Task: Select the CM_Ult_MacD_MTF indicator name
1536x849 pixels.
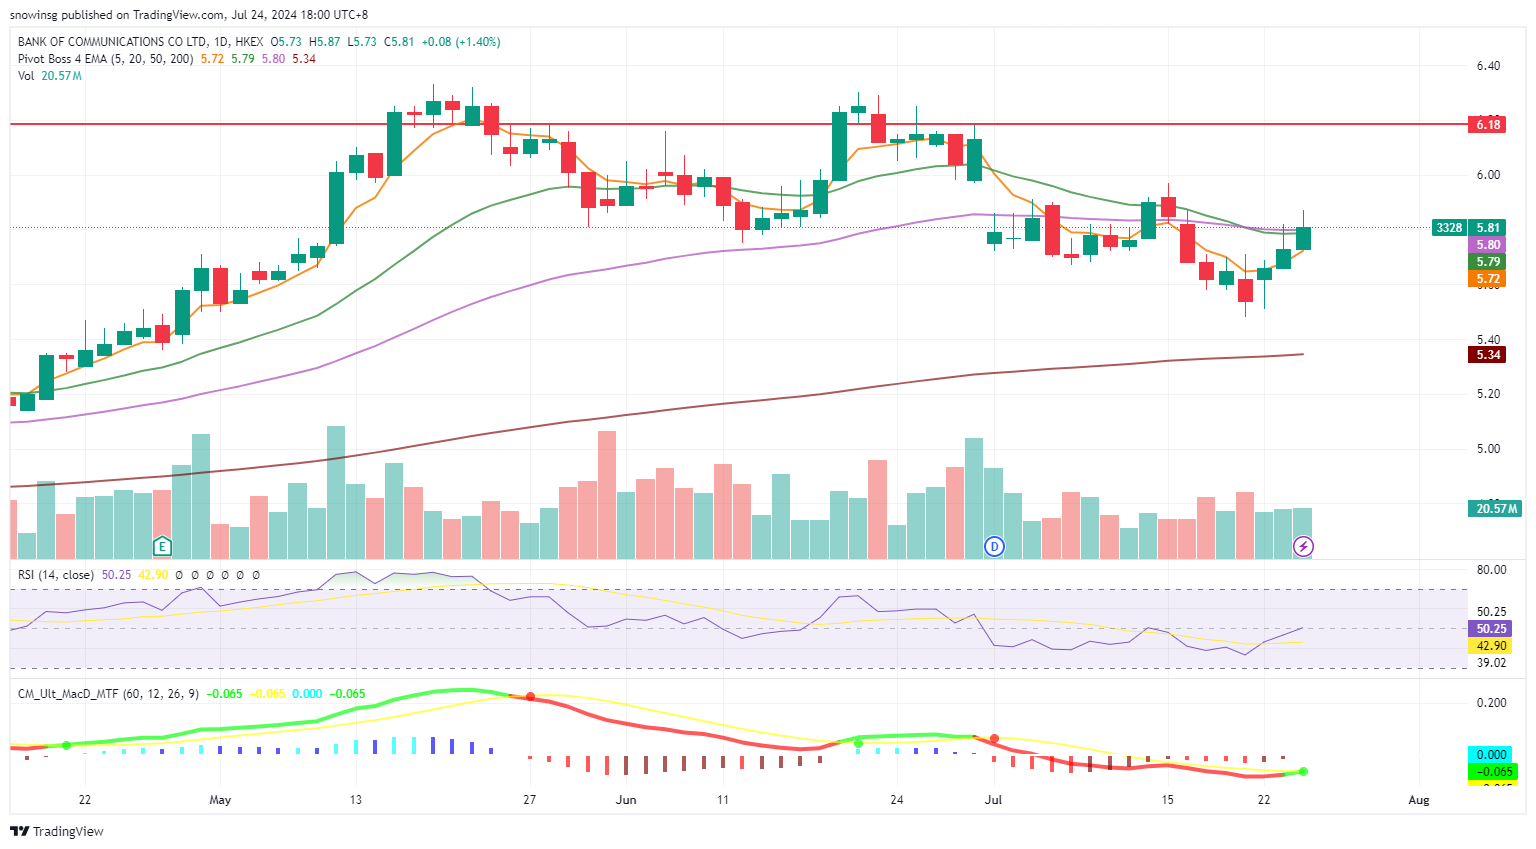Action: pyautogui.click(x=108, y=694)
